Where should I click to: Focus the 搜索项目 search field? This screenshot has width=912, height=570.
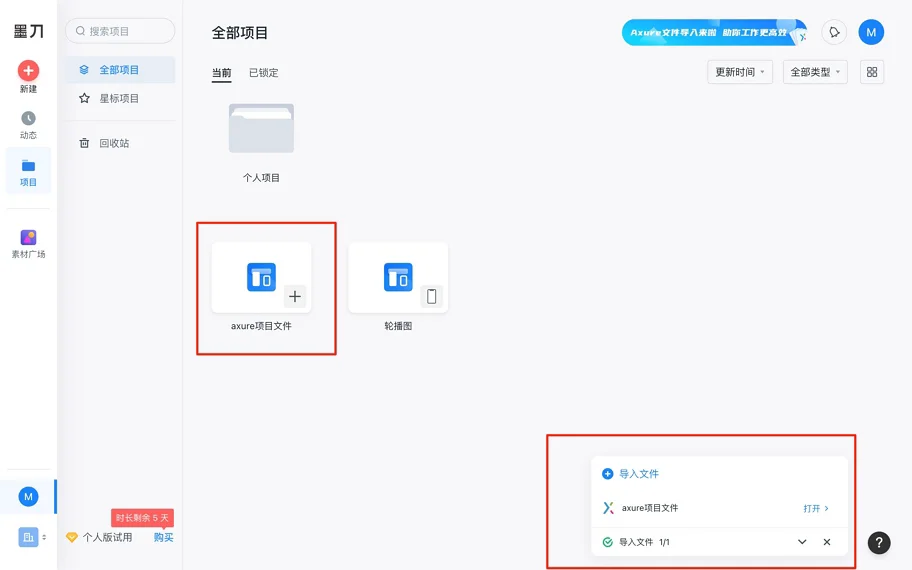[x=120, y=31]
